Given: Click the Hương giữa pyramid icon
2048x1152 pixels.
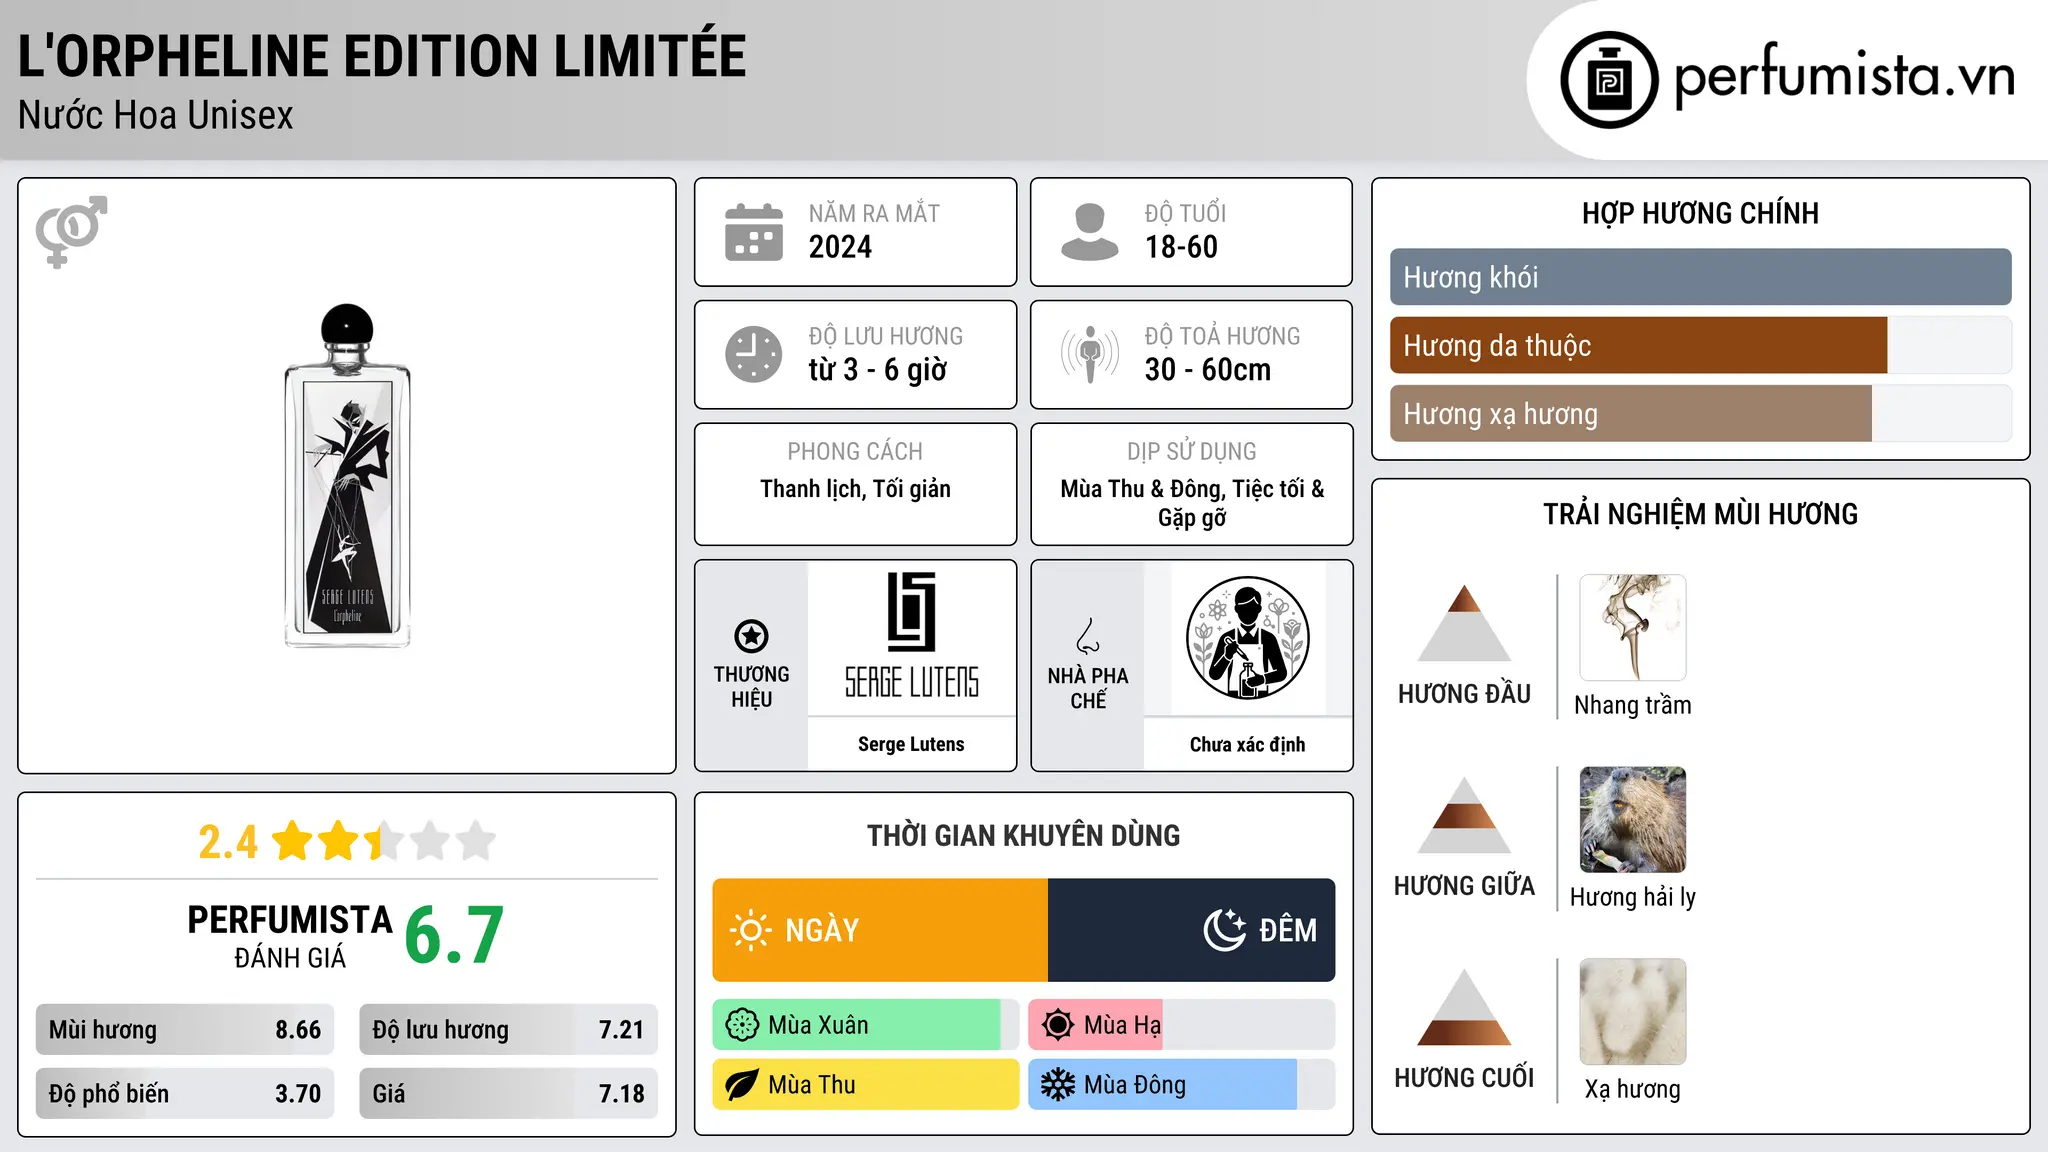Looking at the screenshot, I should pyautogui.click(x=1464, y=815).
